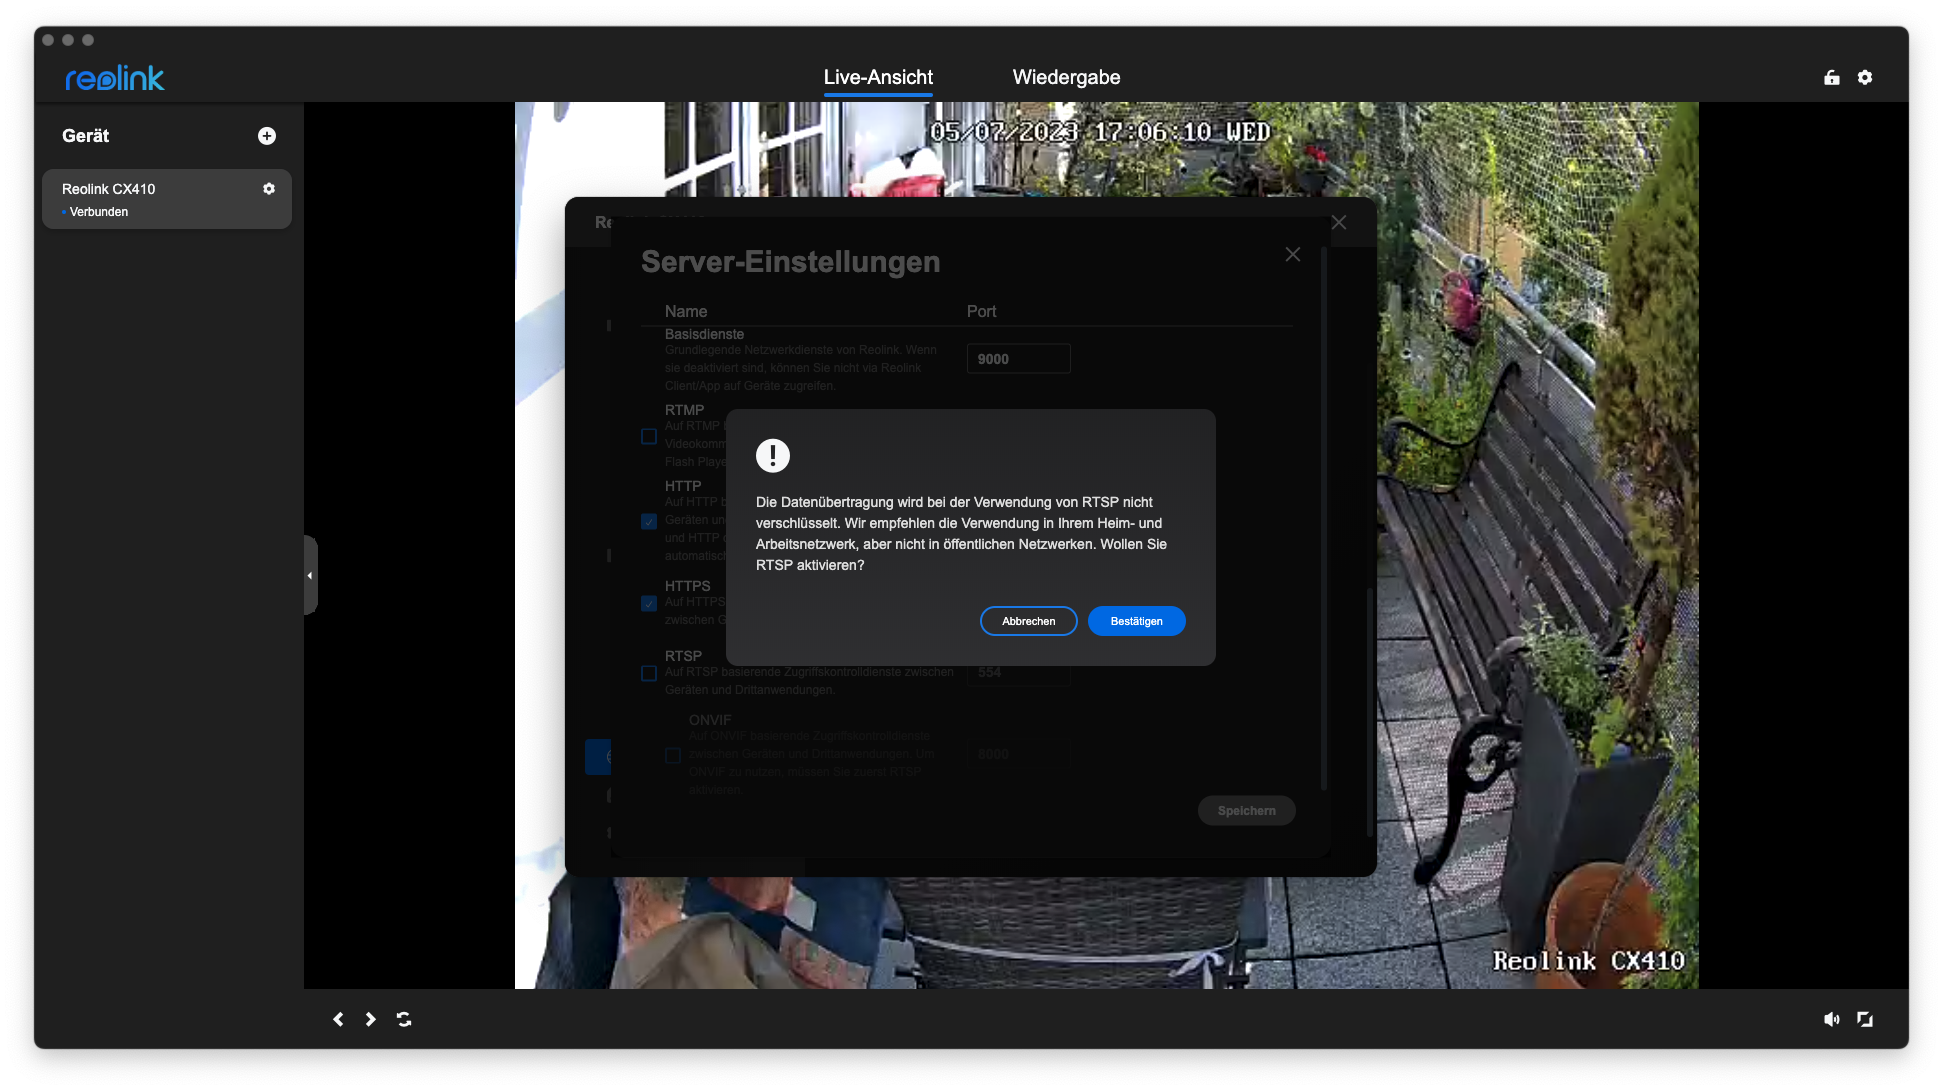Click the lock icon in header
The height and width of the screenshot is (1091, 1943).
[x=1832, y=78]
